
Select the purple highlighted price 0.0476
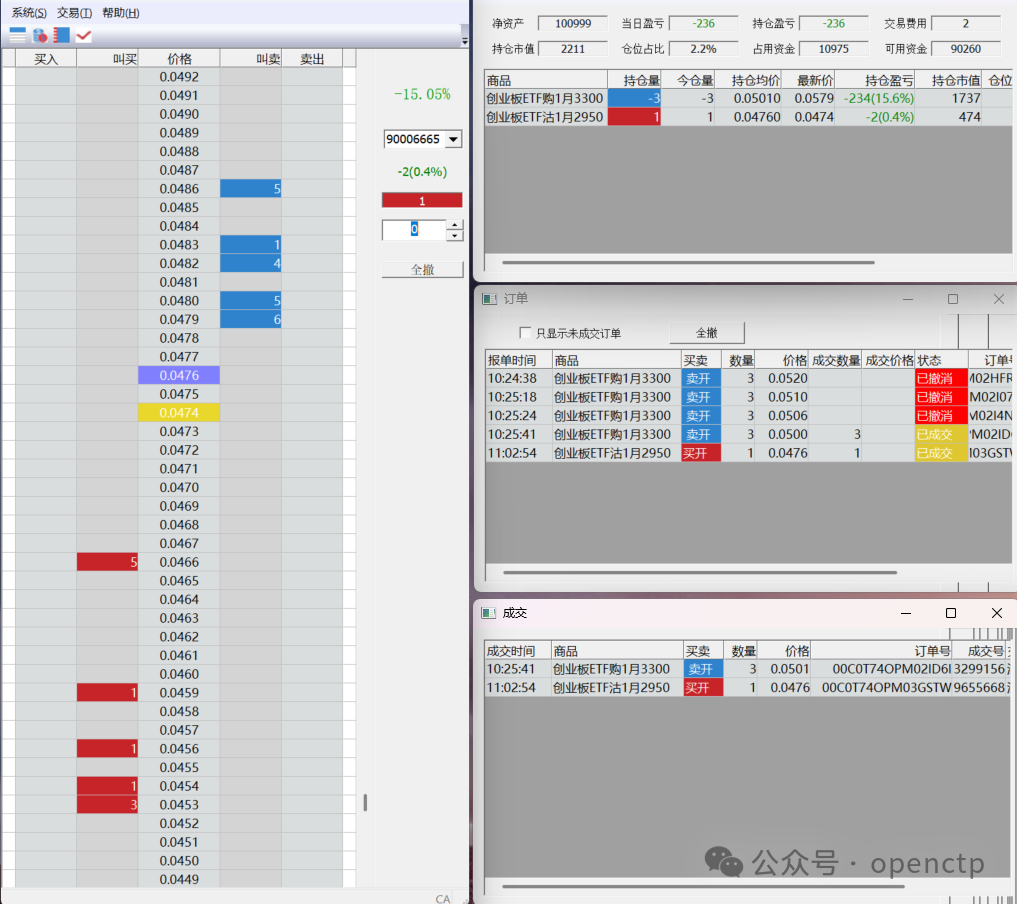[179, 375]
